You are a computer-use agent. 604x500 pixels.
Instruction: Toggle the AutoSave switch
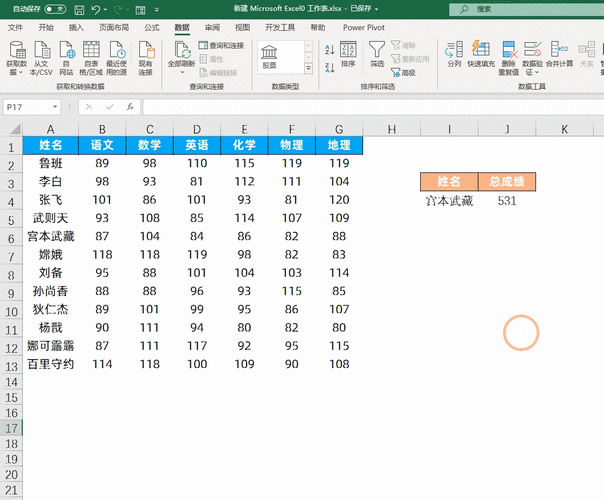pos(55,9)
